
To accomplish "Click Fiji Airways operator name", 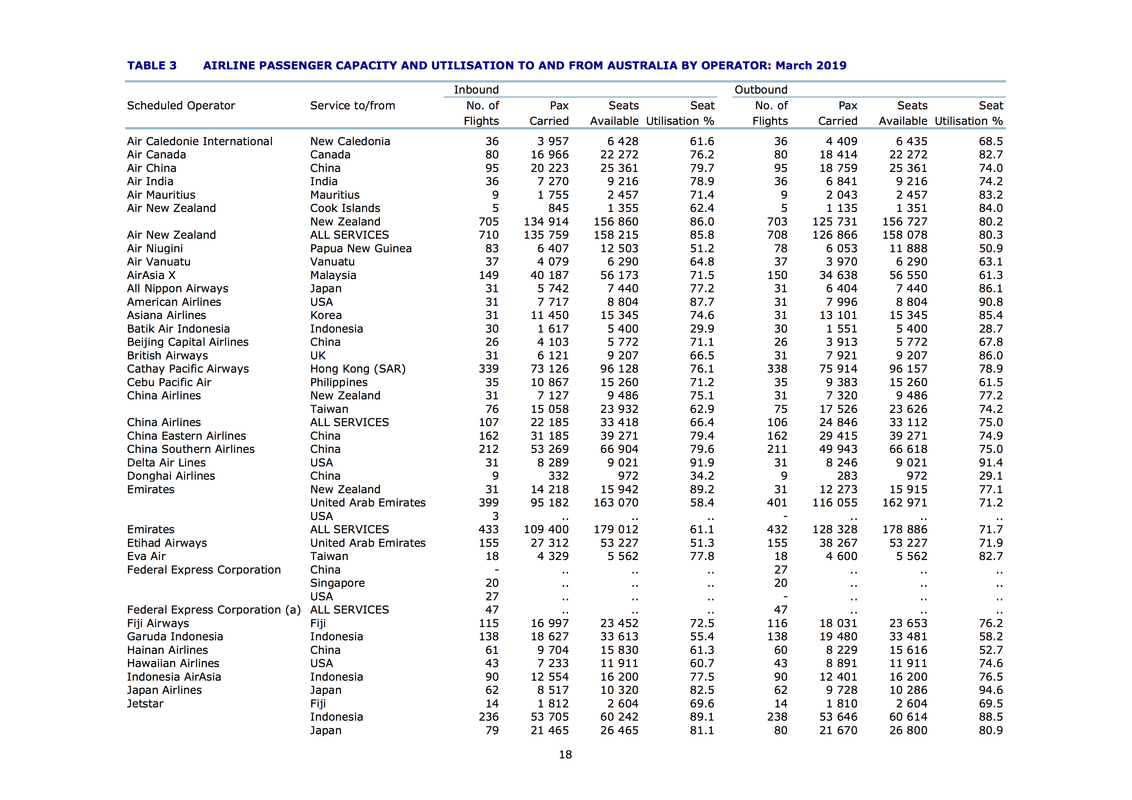I will point(158,623).
